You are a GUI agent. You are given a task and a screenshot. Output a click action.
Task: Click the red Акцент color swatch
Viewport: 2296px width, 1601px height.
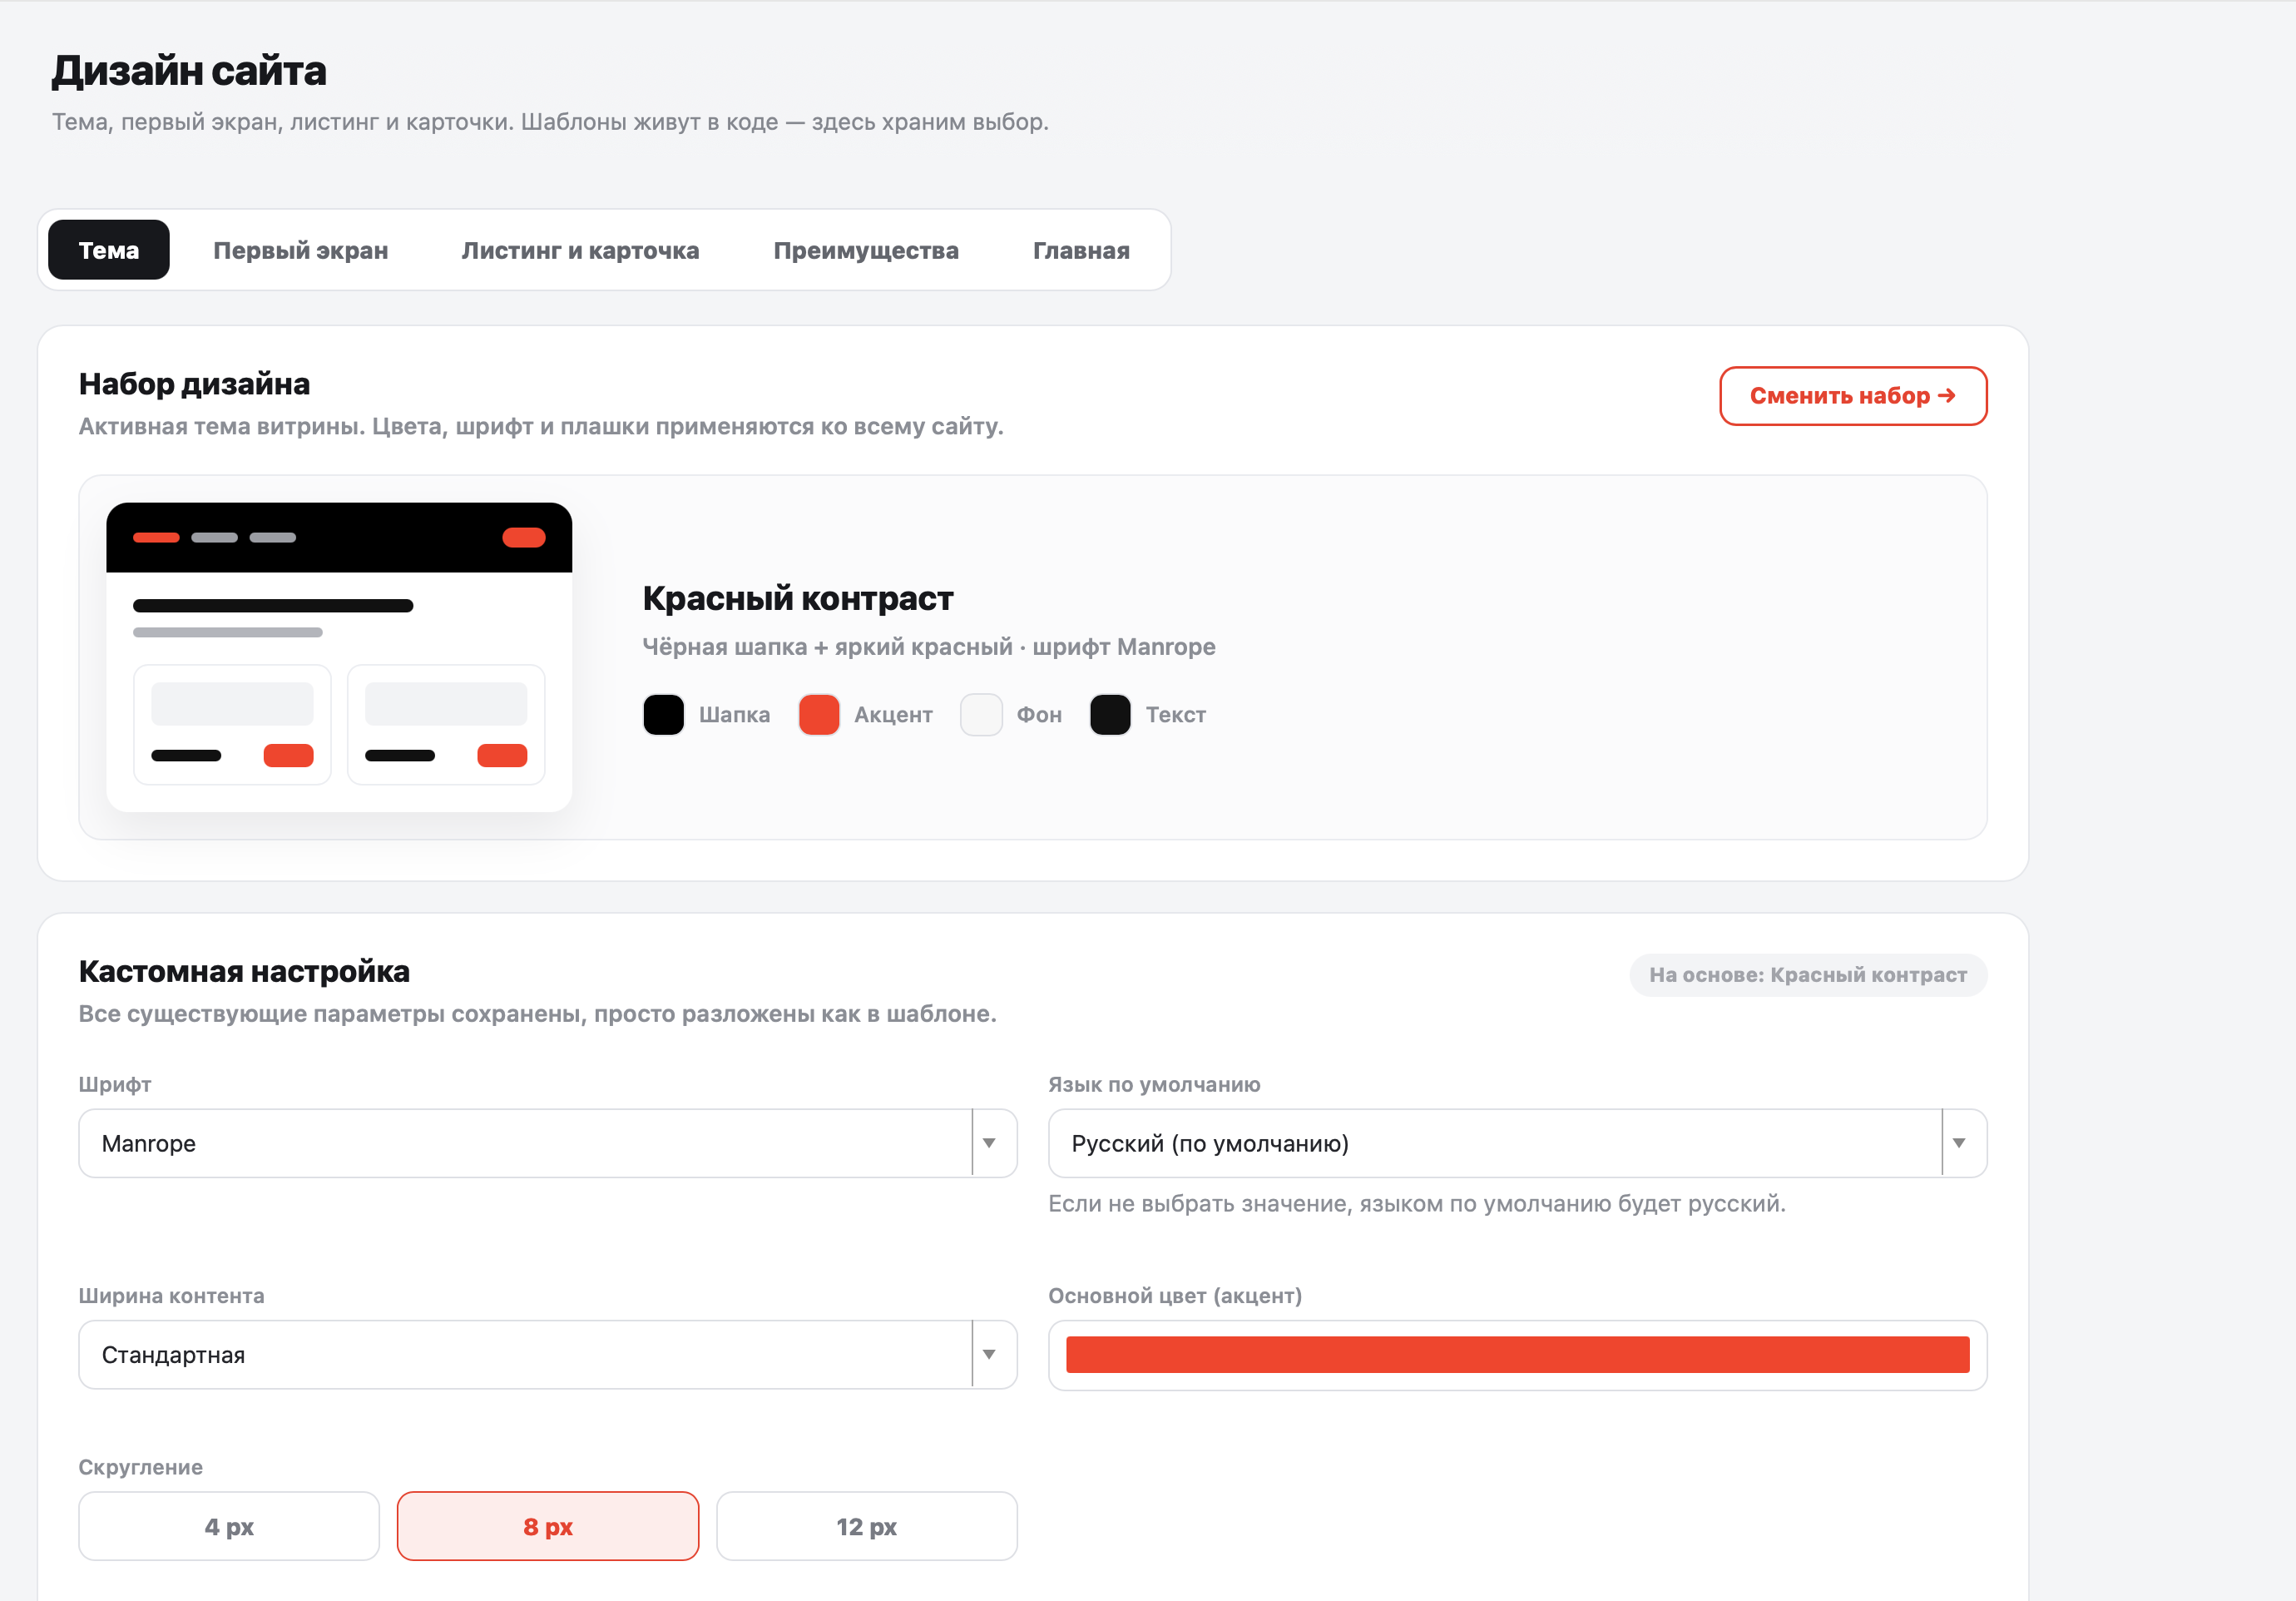pos(819,715)
